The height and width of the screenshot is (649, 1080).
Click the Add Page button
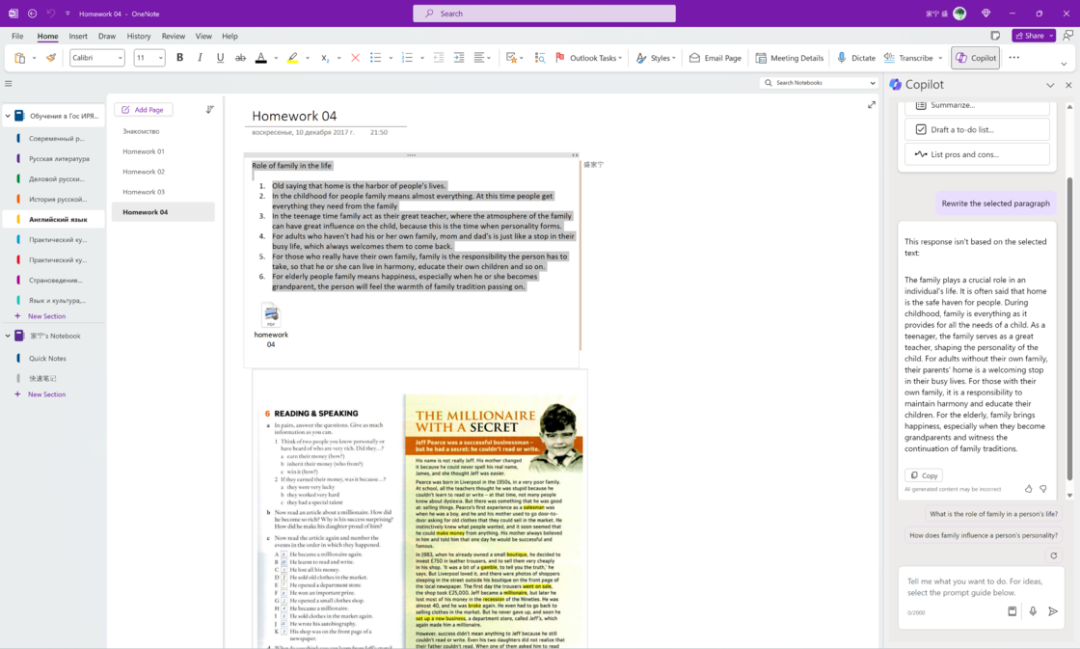143,110
